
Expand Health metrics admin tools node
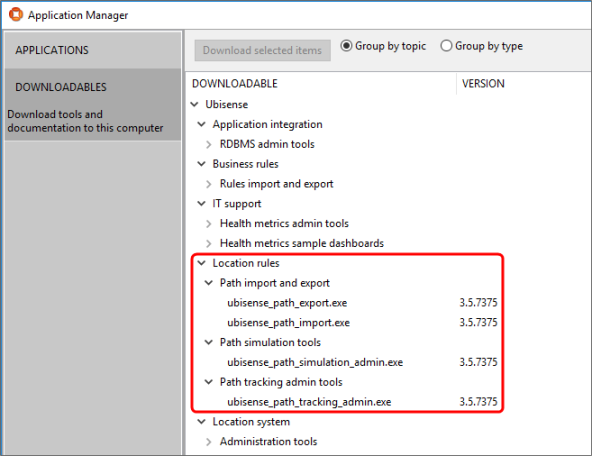click(x=209, y=223)
